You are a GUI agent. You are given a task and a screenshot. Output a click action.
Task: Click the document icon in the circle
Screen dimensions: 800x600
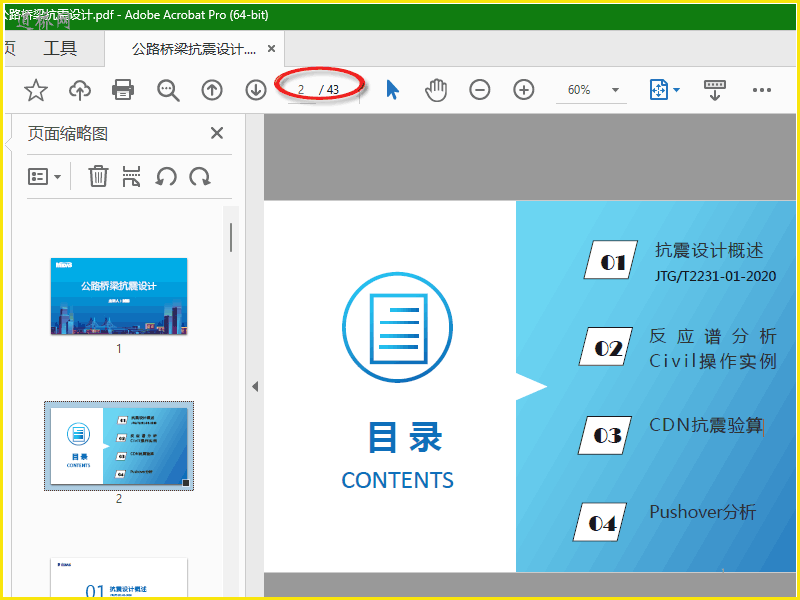click(397, 328)
